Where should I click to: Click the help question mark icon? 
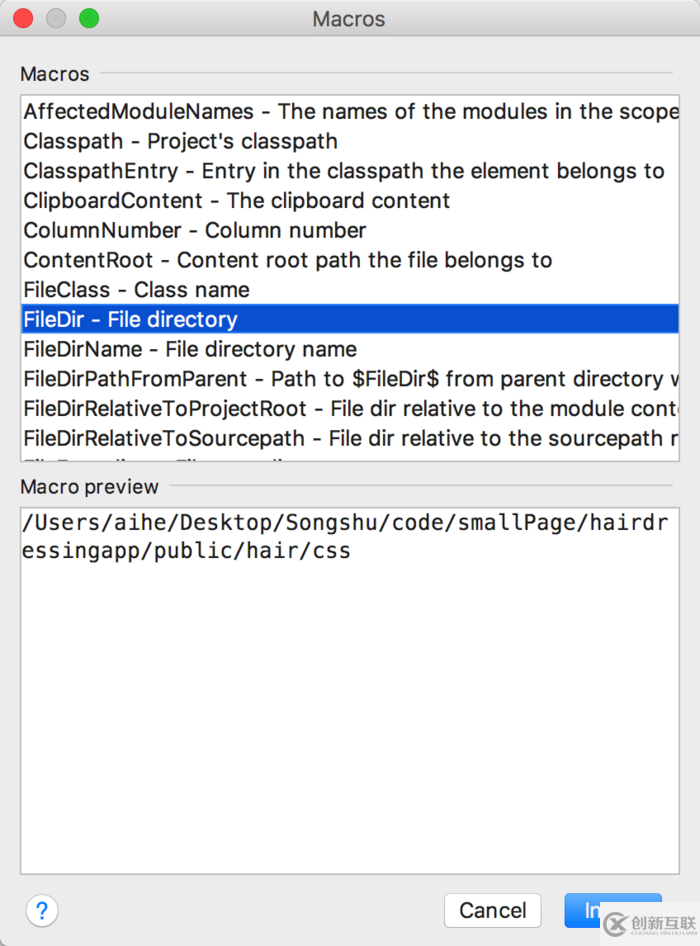coord(41,911)
